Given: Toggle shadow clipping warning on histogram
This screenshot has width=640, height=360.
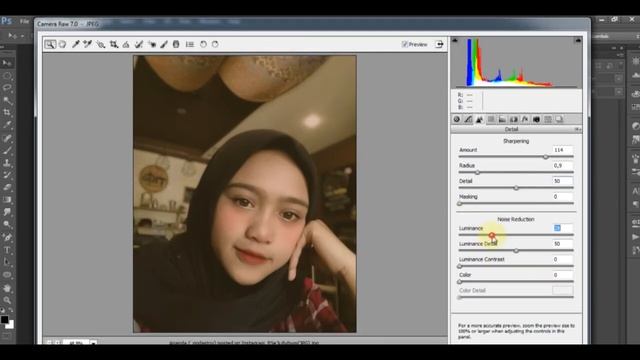Looking at the screenshot, I should 455,40.
